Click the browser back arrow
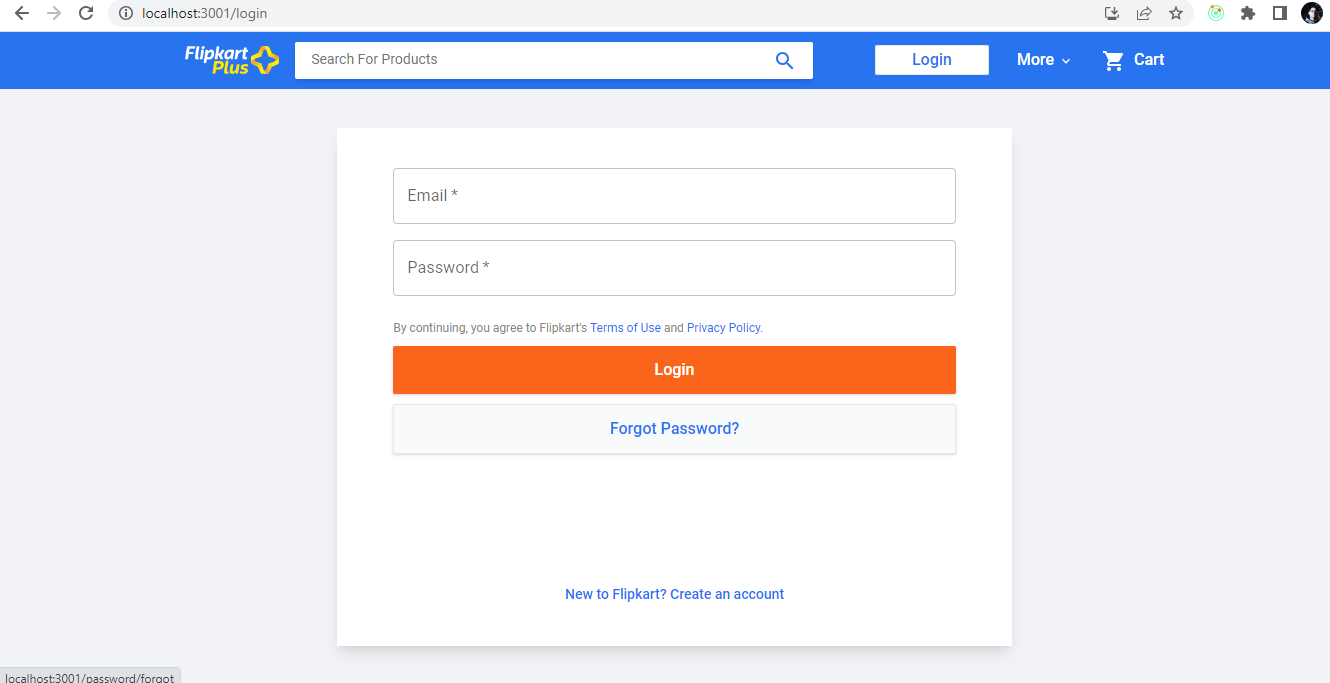 [21, 14]
